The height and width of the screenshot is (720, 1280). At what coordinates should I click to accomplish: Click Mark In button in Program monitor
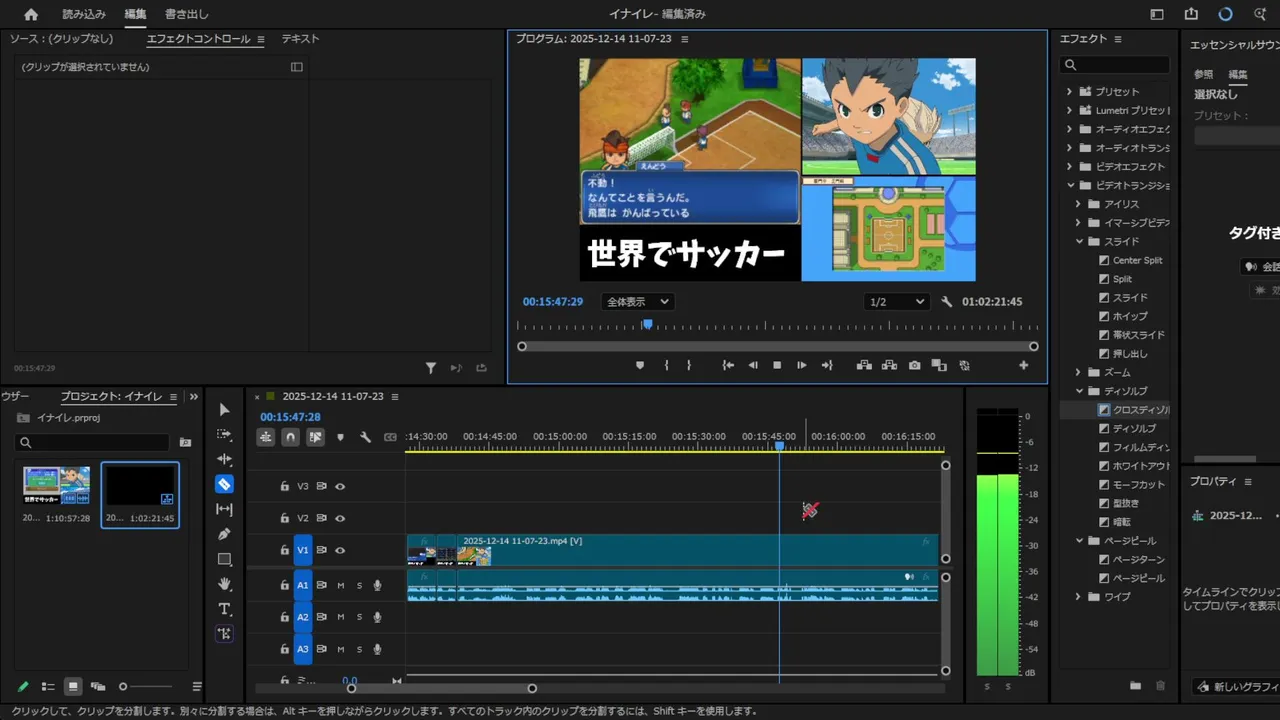click(x=666, y=366)
